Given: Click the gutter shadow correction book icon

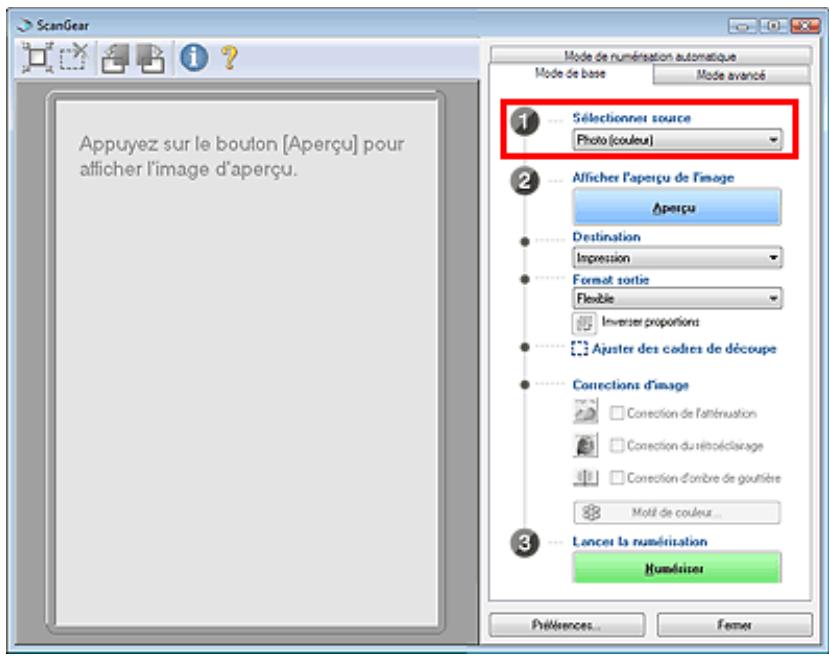Looking at the screenshot, I should tap(585, 477).
